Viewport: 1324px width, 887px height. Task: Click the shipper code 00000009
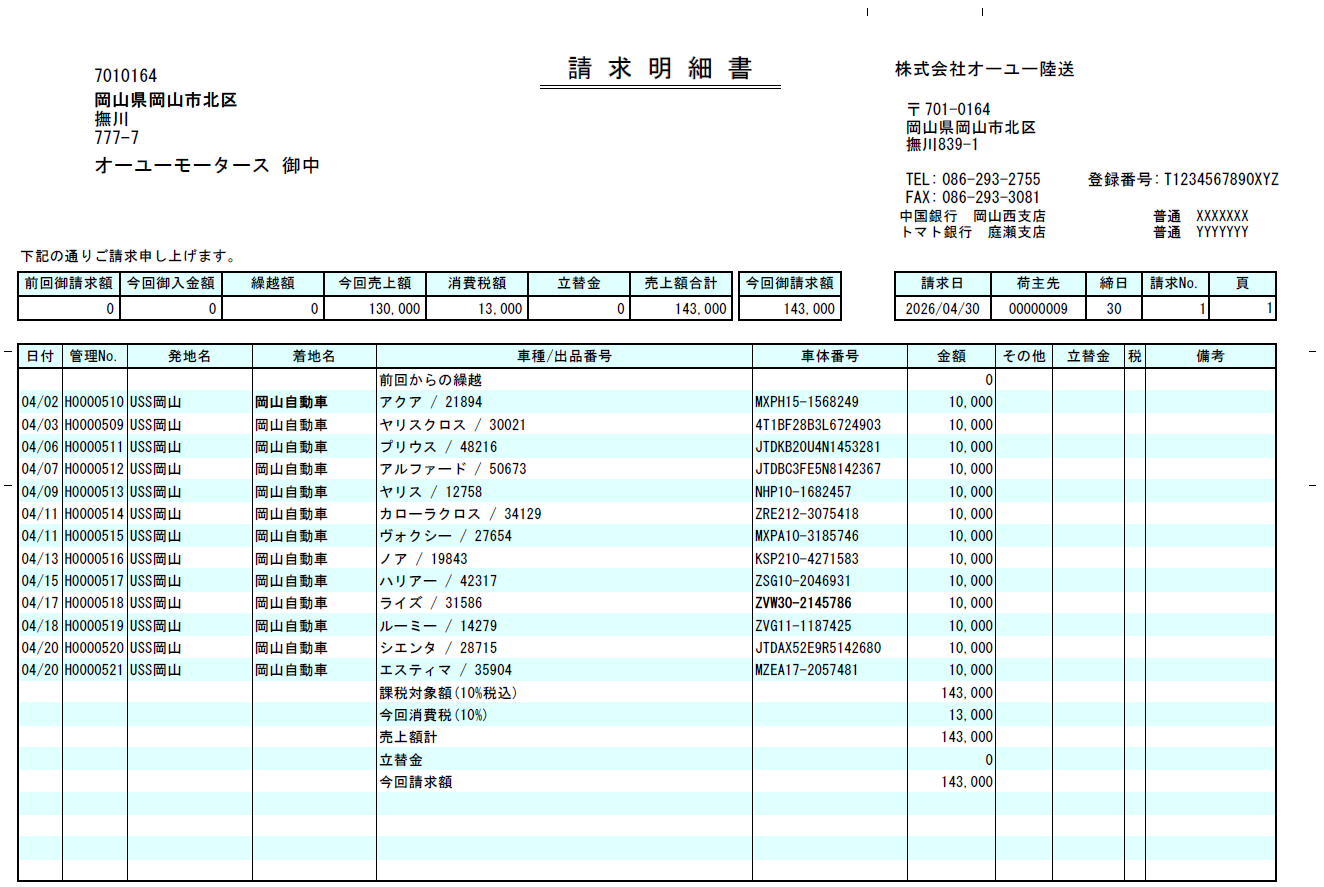coord(1038,310)
